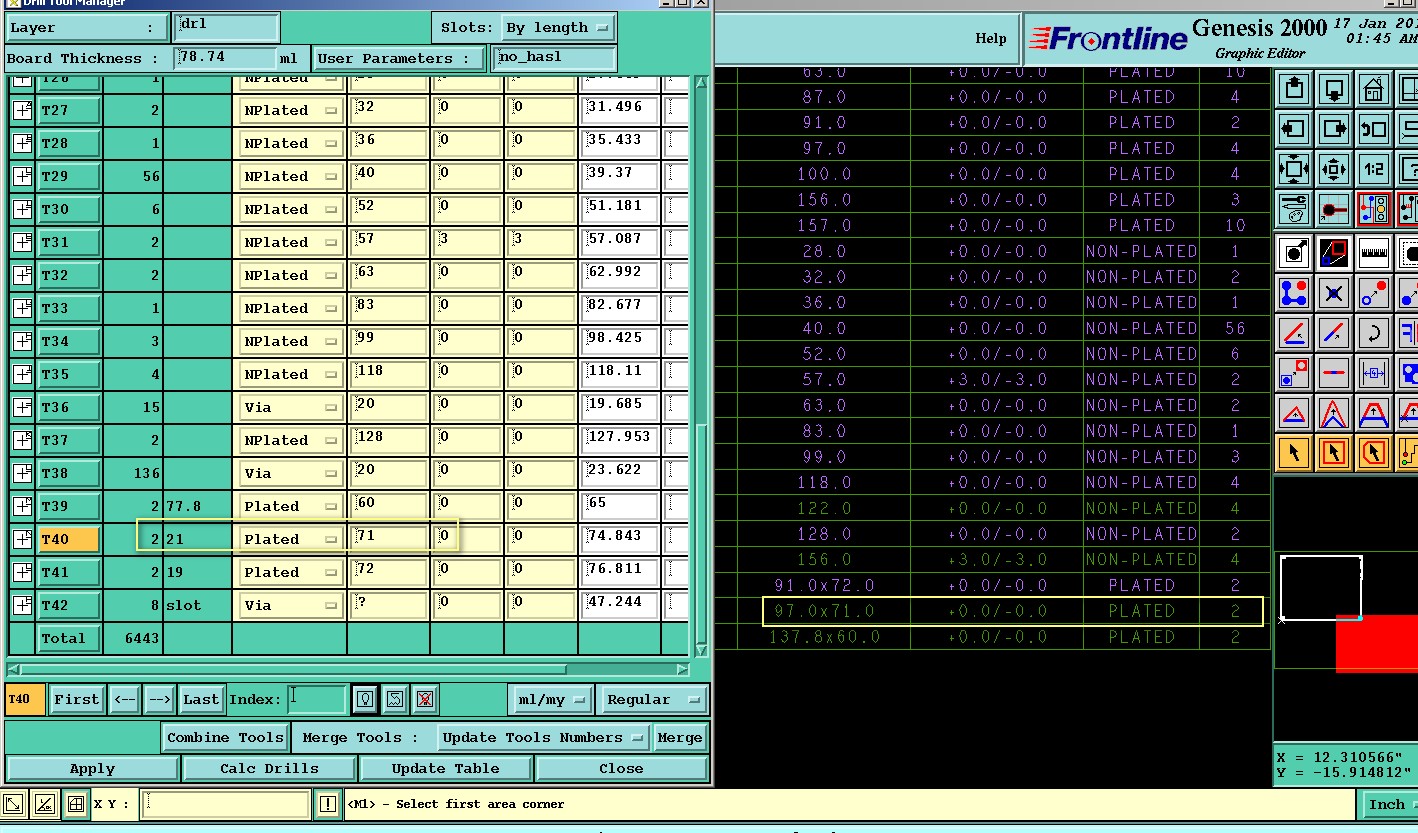1418x833 pixels.
Task: Click the Apply button
Action: [92, 768]
